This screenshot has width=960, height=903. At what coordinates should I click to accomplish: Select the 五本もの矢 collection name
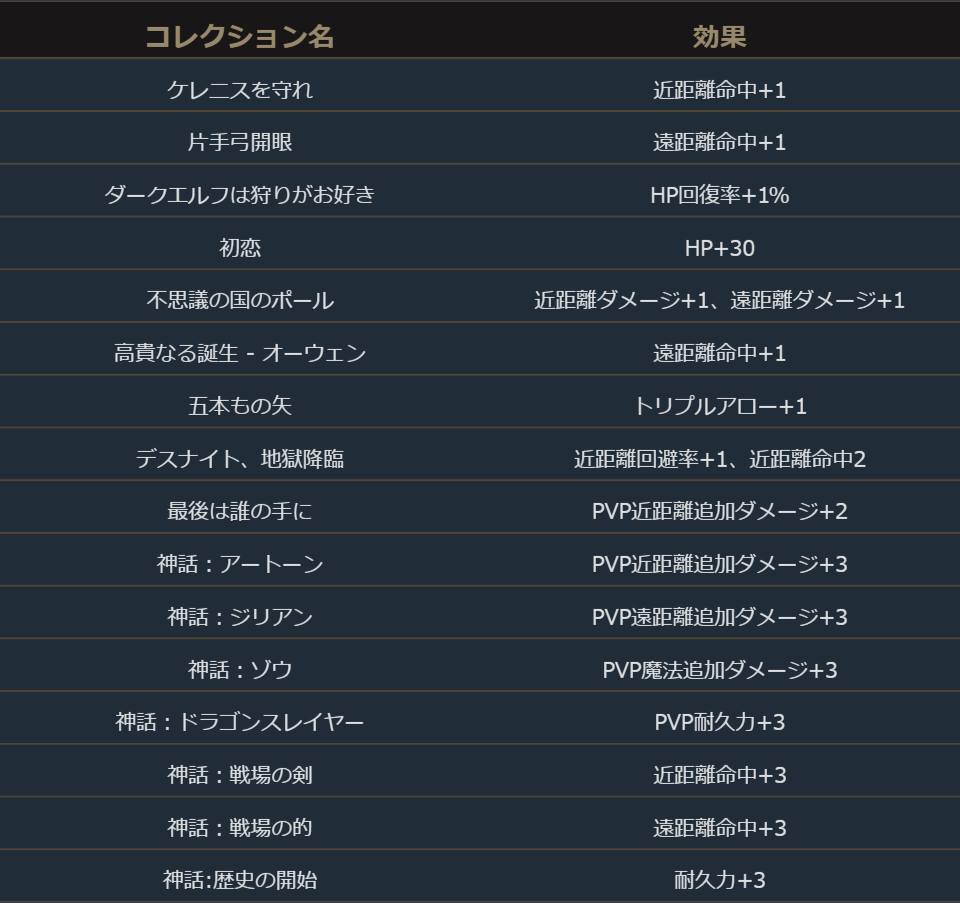tap(240, 406)
